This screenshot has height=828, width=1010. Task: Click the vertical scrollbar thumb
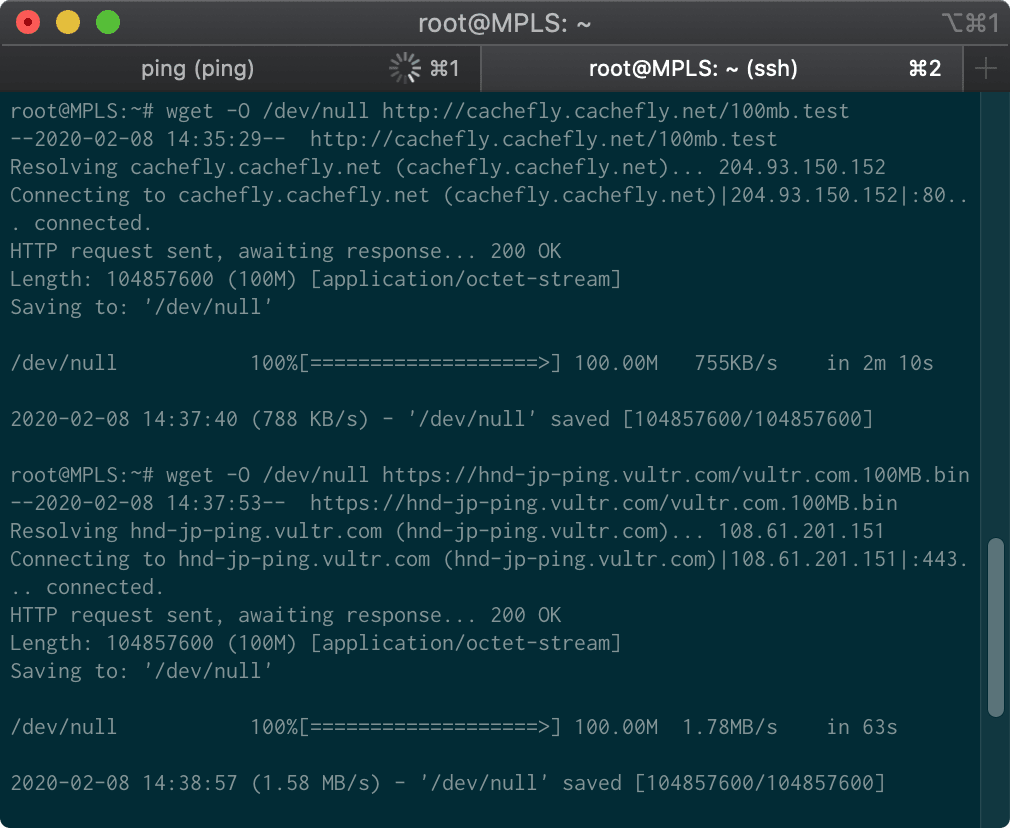[995, 627]
